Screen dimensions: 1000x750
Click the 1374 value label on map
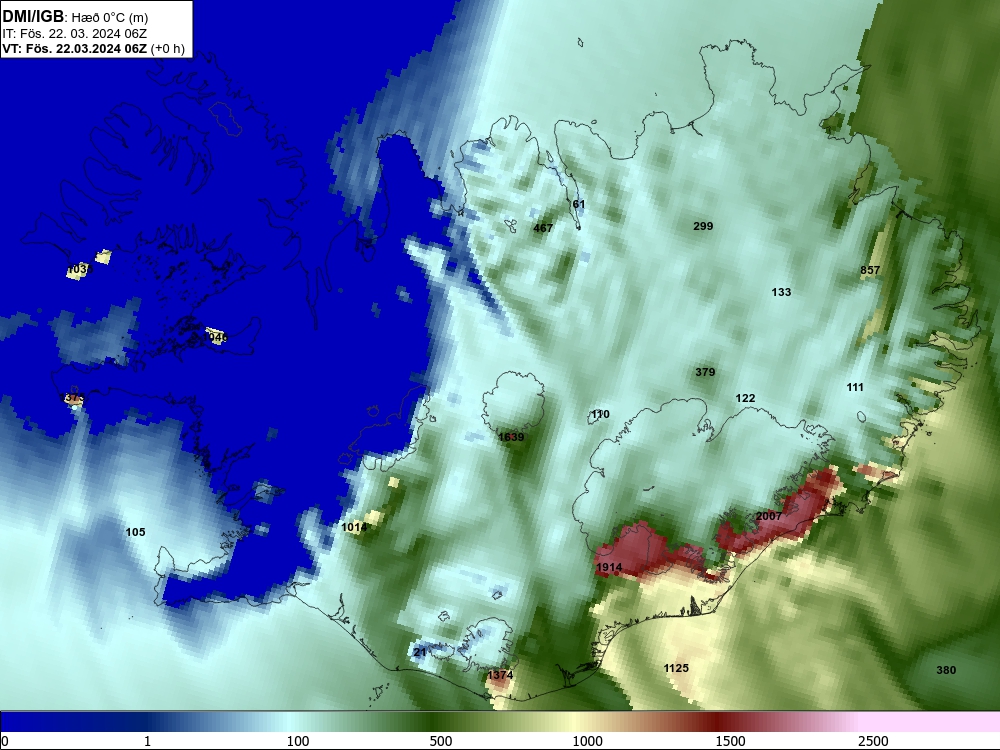[500, 675]
